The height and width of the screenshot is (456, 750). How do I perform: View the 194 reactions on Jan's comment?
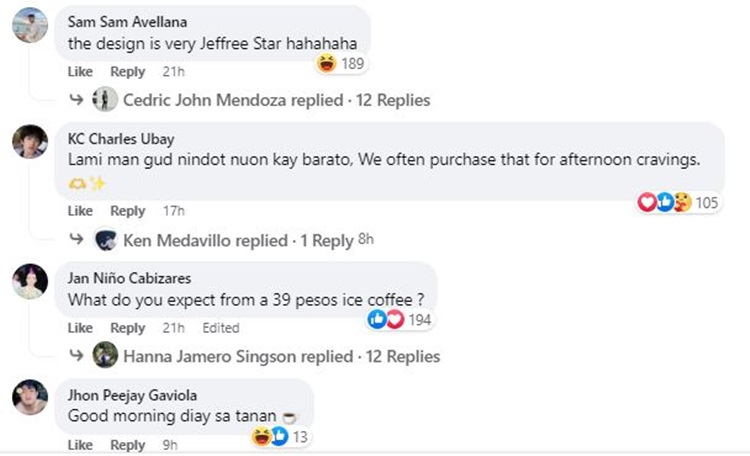[398, 319]
